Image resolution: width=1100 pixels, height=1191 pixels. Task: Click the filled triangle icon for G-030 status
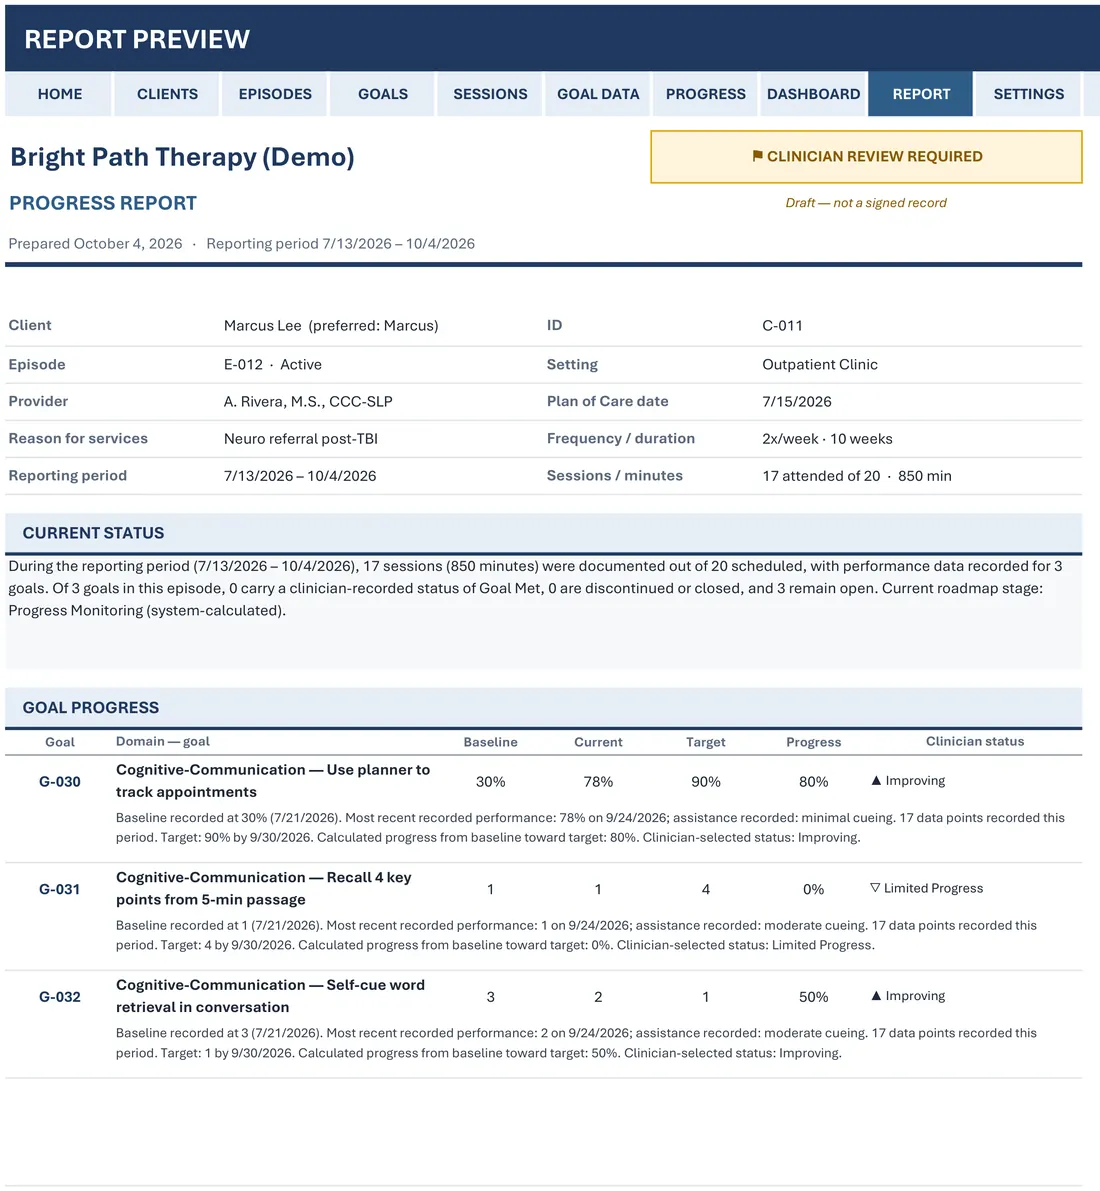(x=876, y=780)
